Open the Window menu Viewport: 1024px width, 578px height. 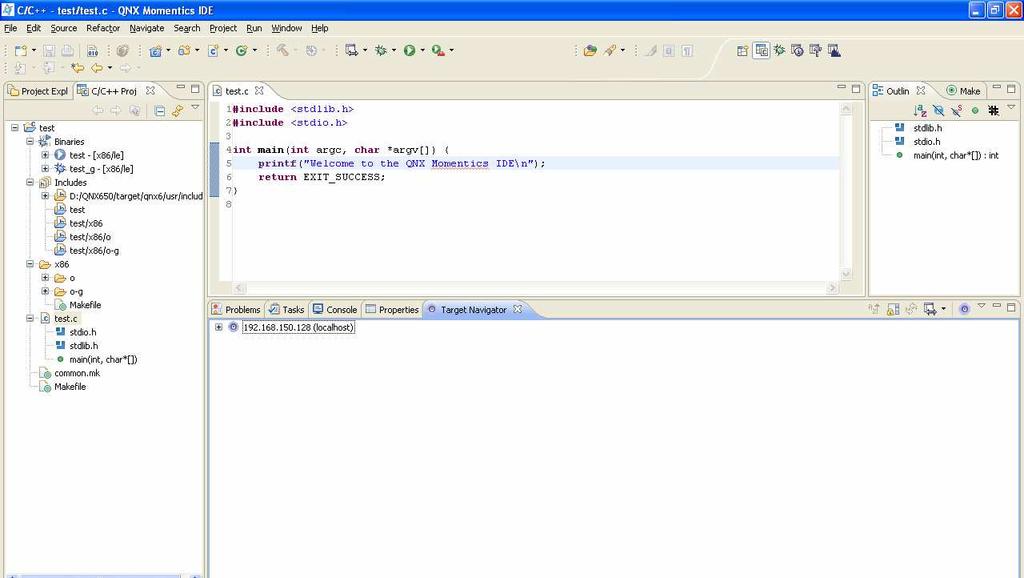coord(287,28)
